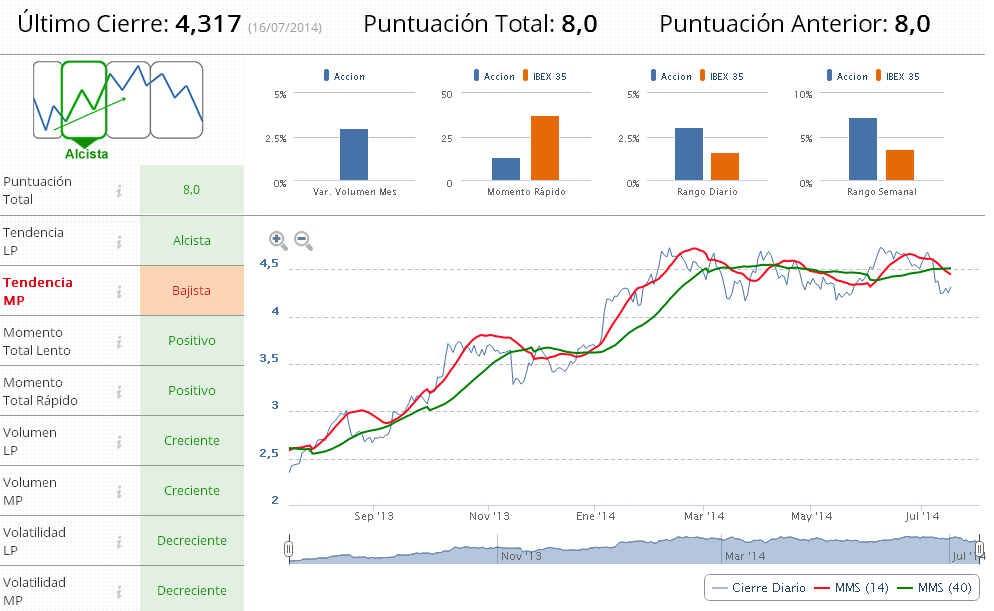Open info icon for Volumen MP
994x611 pixels.
[119, 492]
